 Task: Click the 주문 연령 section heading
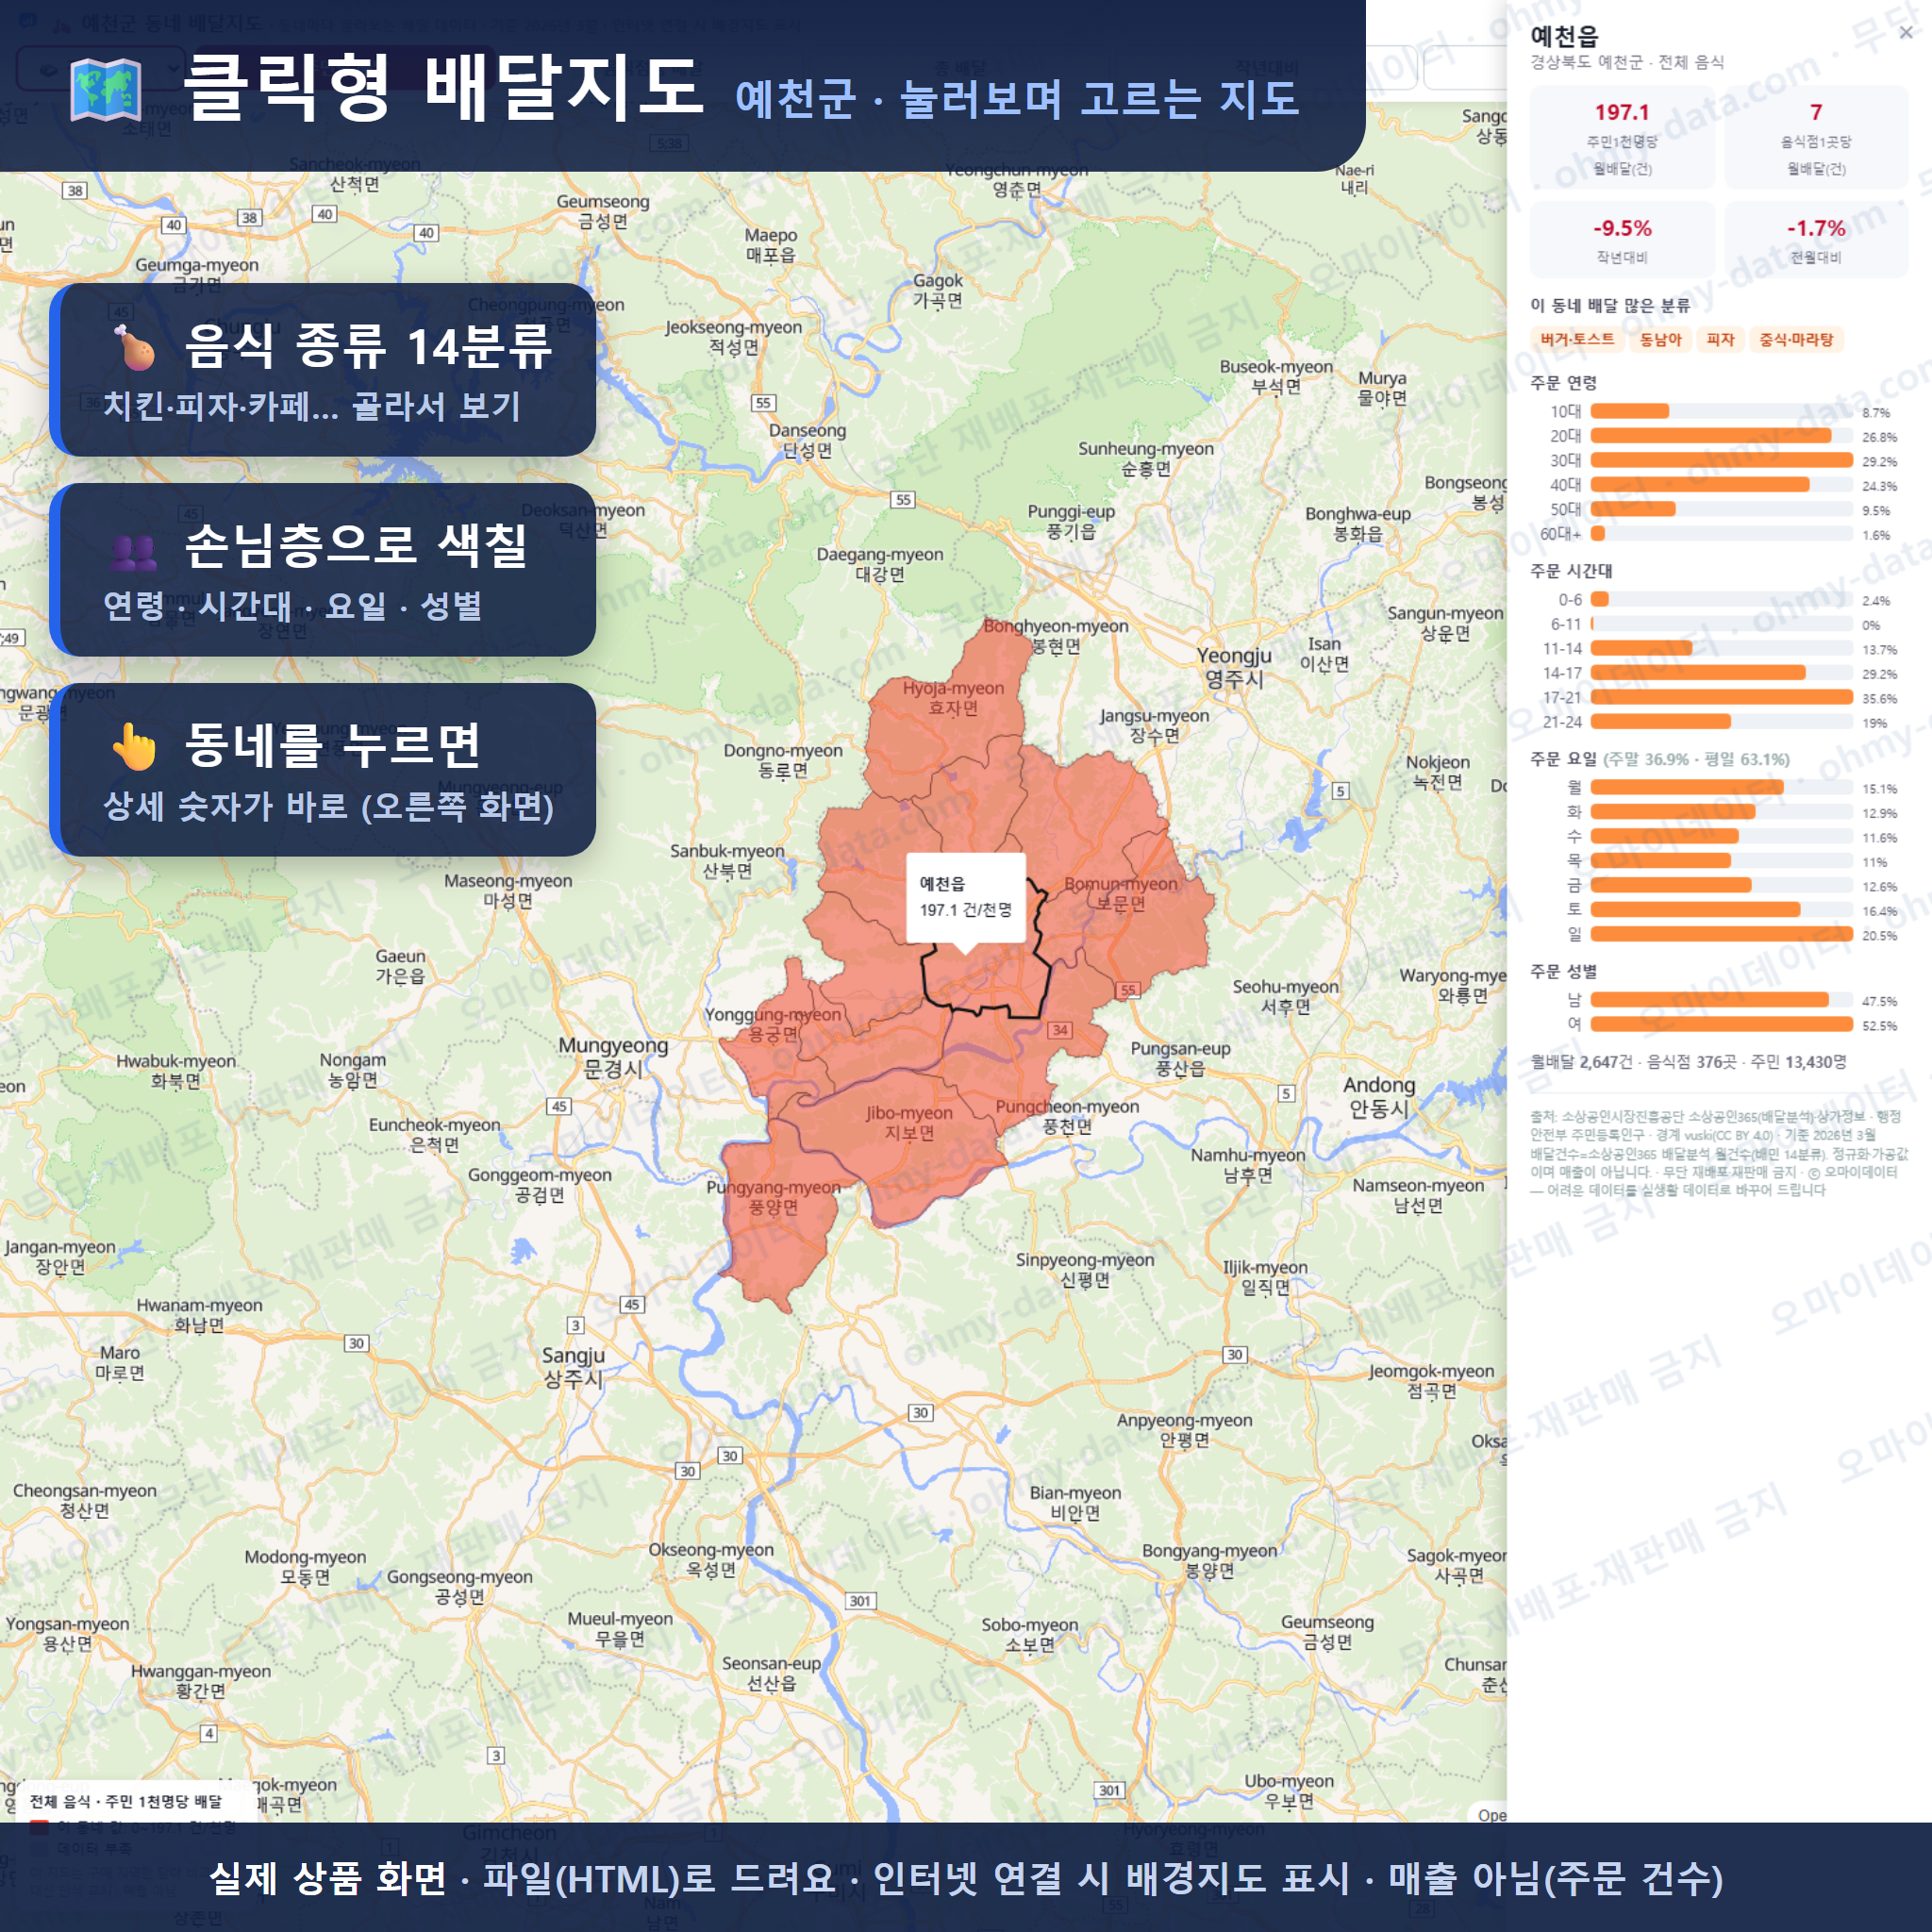(1563, 383)
